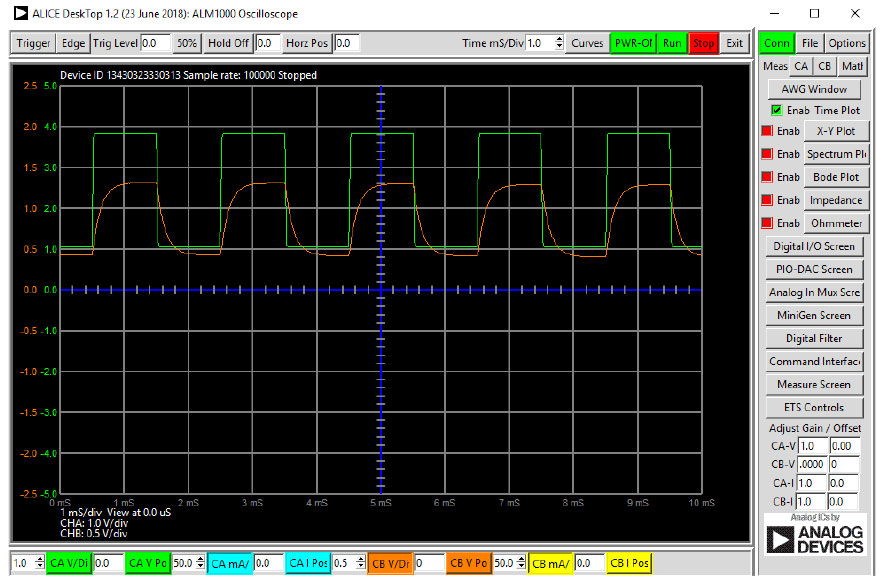Open the MiniGen Screen
Viewport: 886px width, 582px height.
click(814, 315)
